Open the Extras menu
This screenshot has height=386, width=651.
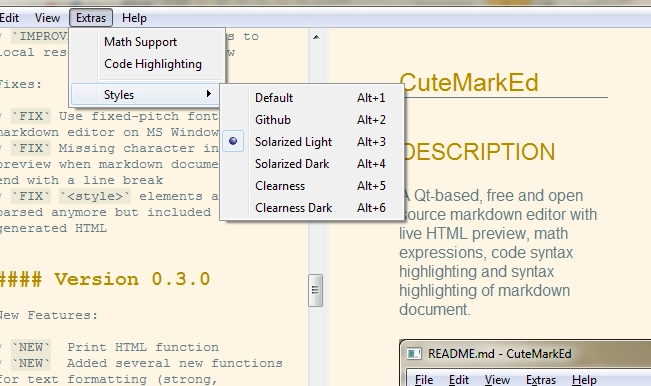point(91,18)
